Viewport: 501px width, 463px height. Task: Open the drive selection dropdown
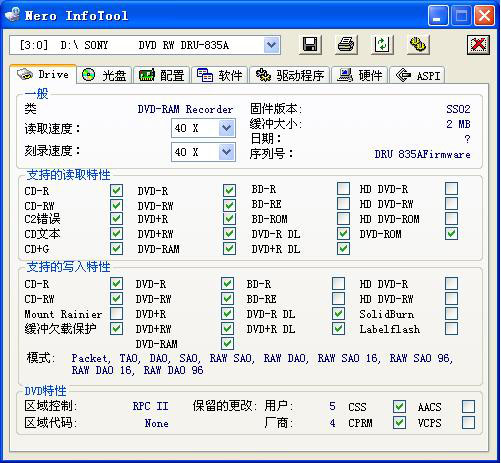click(x=272, y=45)
